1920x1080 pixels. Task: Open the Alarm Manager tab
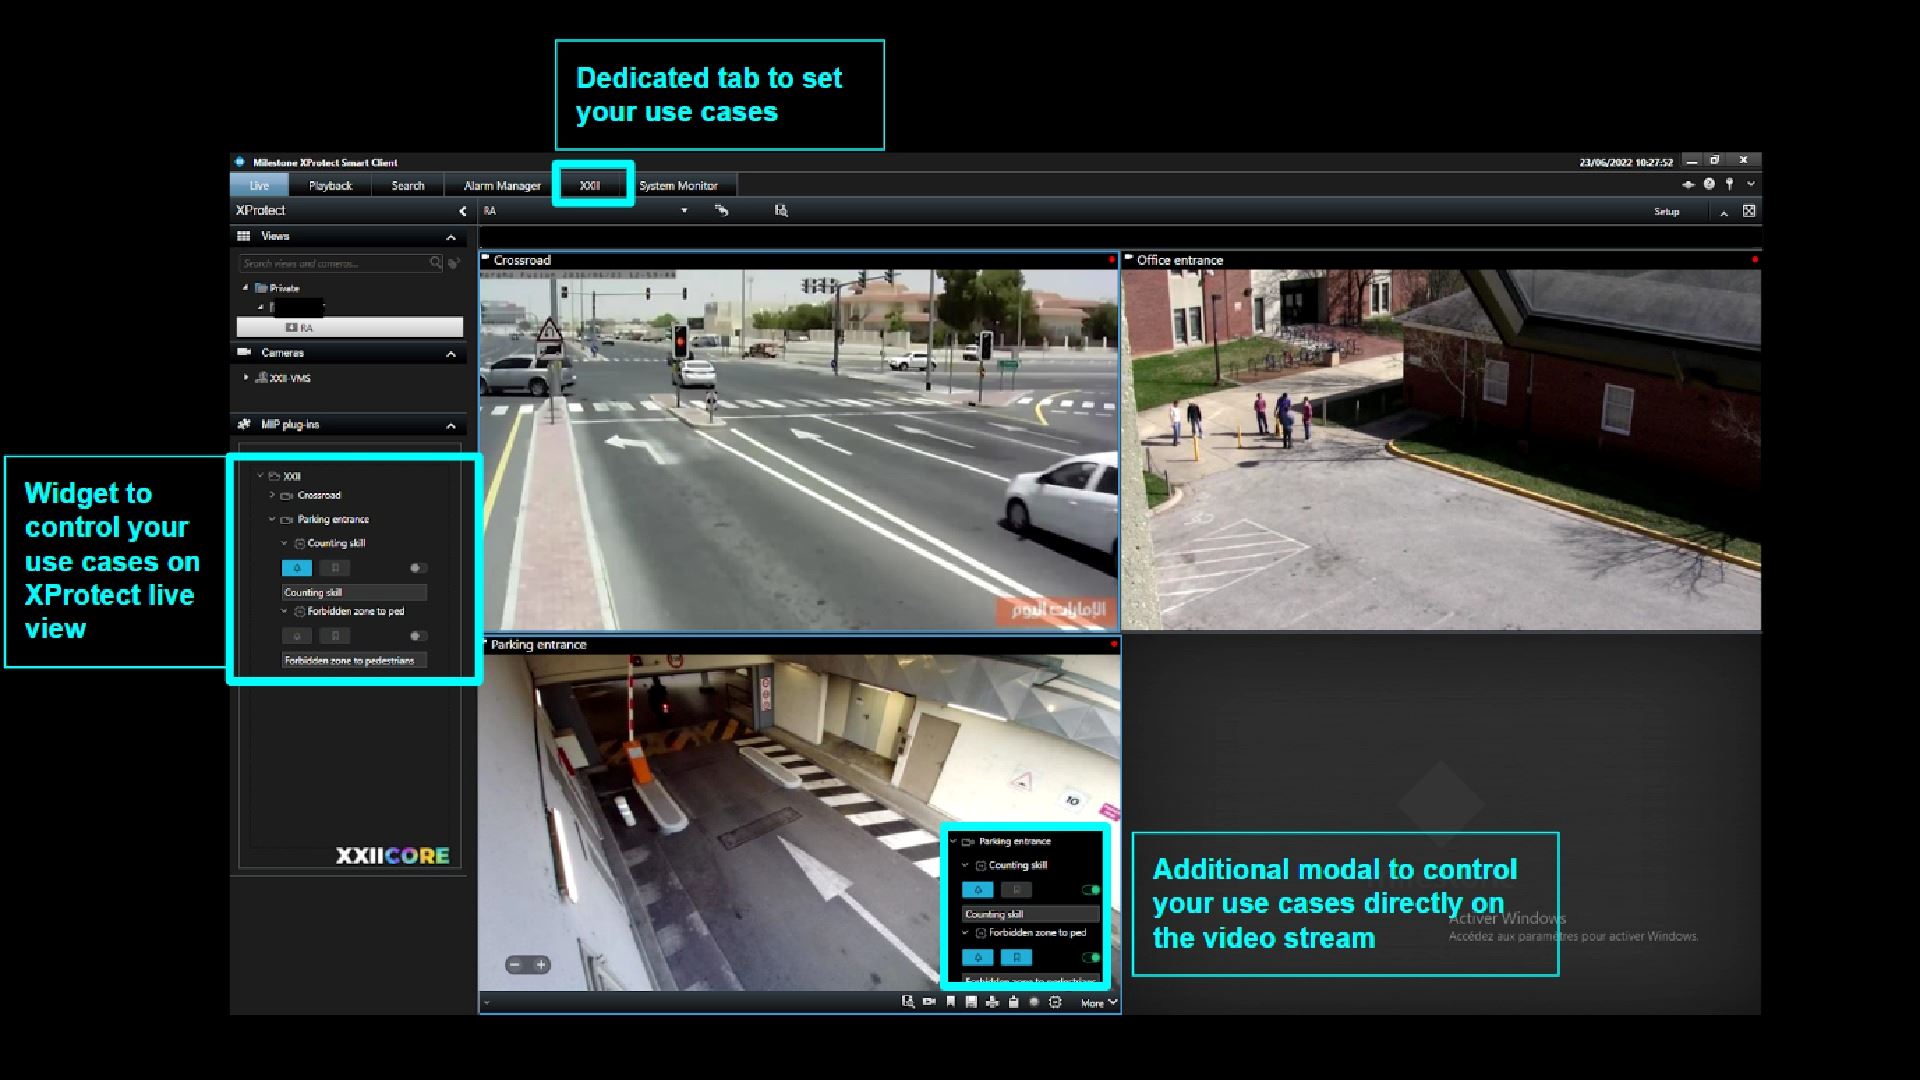502,185
